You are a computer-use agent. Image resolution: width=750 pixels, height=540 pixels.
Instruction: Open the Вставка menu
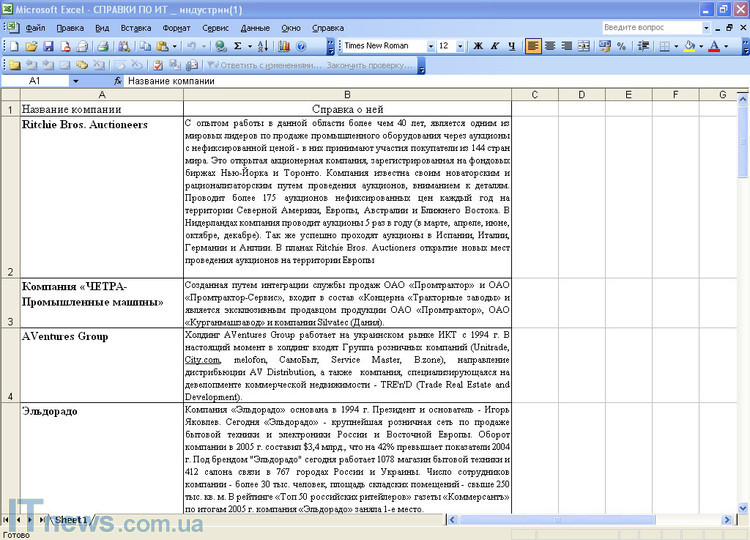(136, 28)
